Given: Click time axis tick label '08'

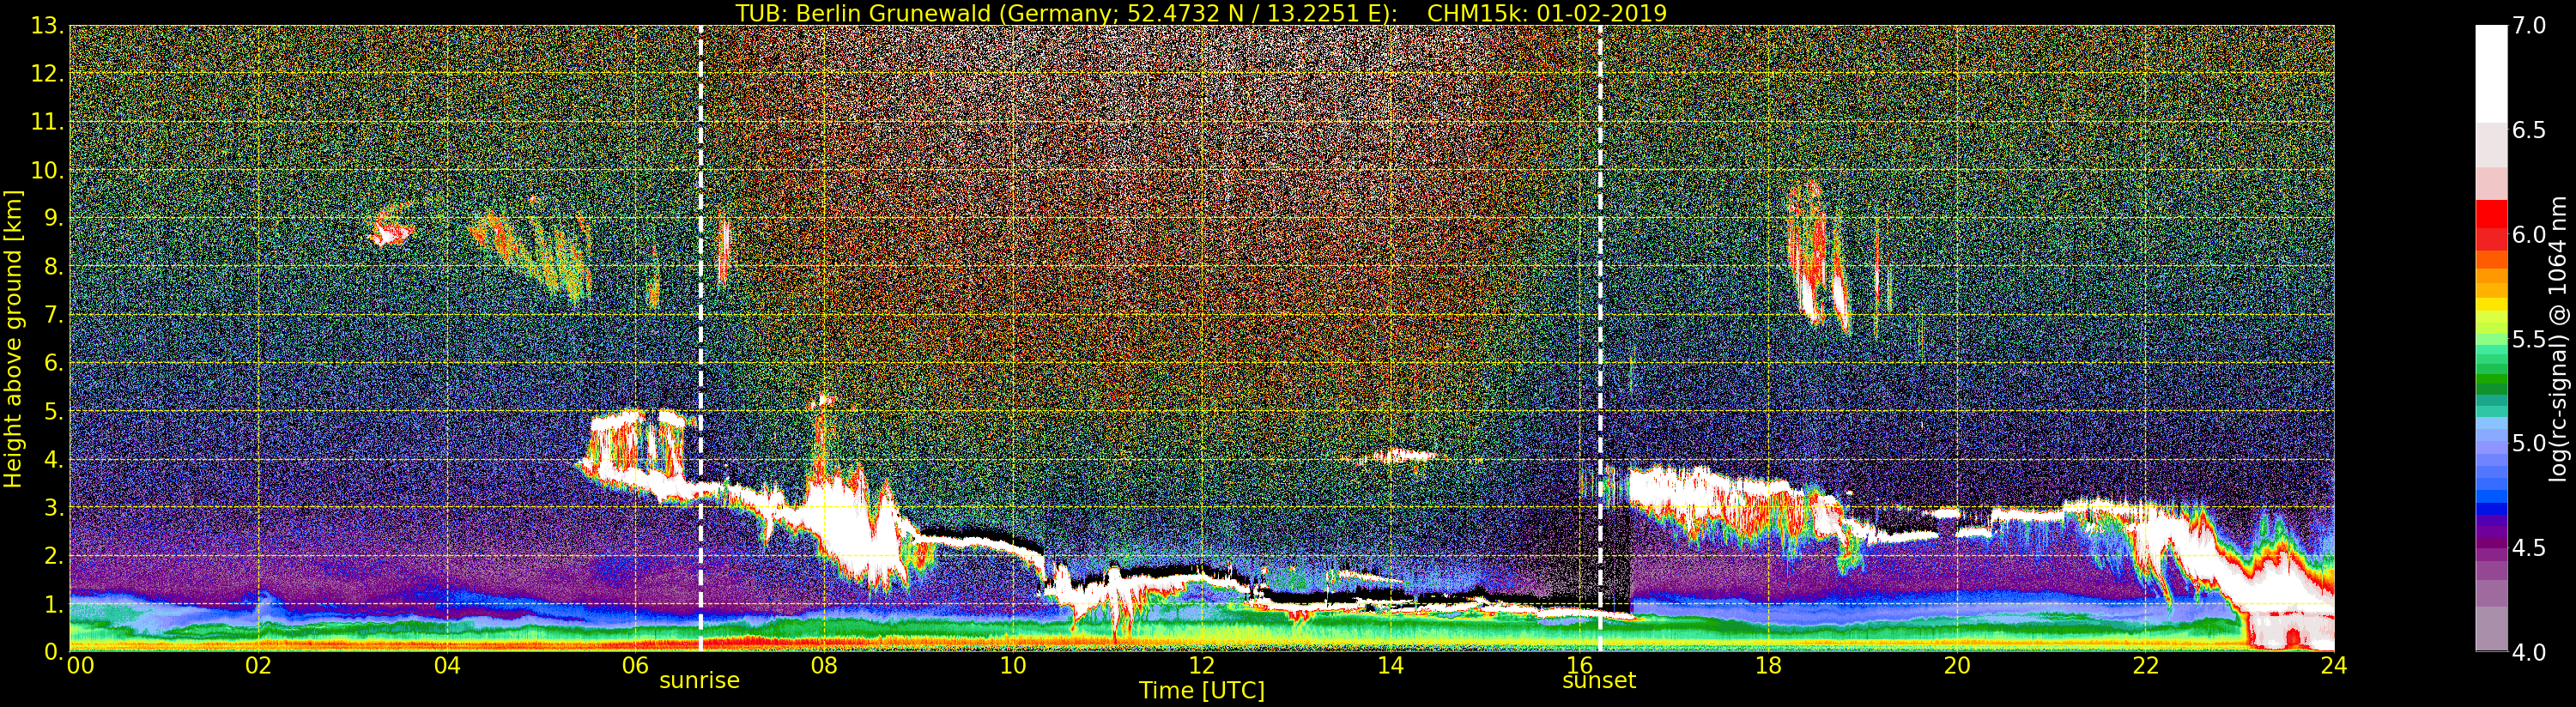Looking at the screenshot, I should (824, 666).
